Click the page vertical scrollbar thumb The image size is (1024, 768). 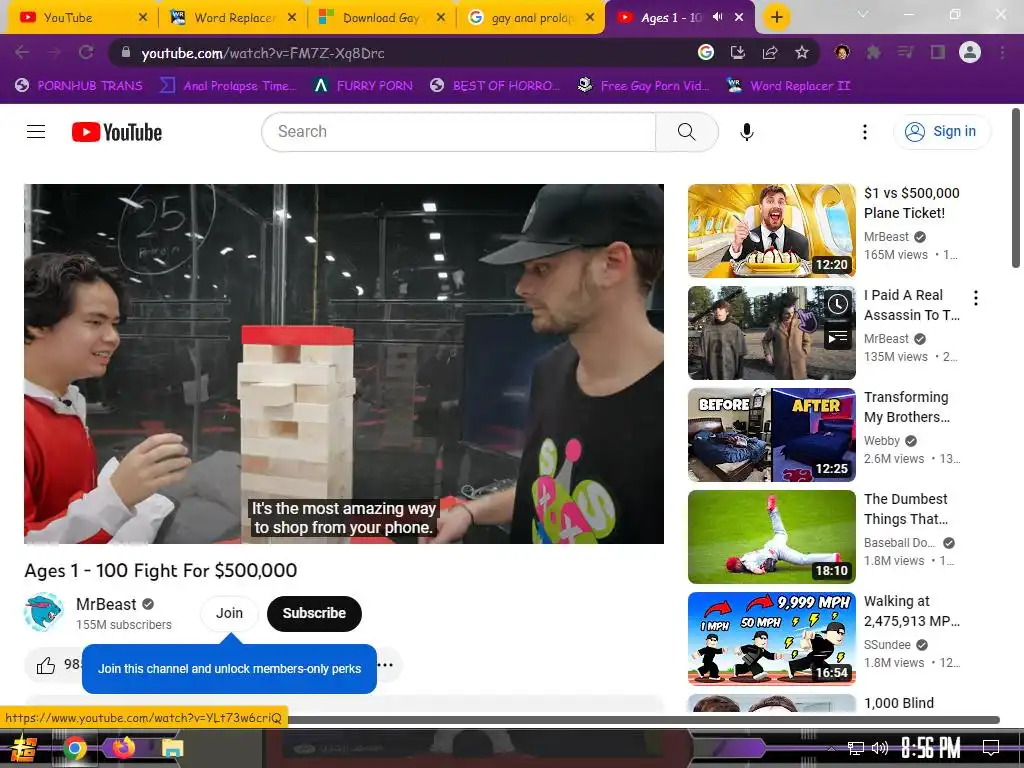1016,188
